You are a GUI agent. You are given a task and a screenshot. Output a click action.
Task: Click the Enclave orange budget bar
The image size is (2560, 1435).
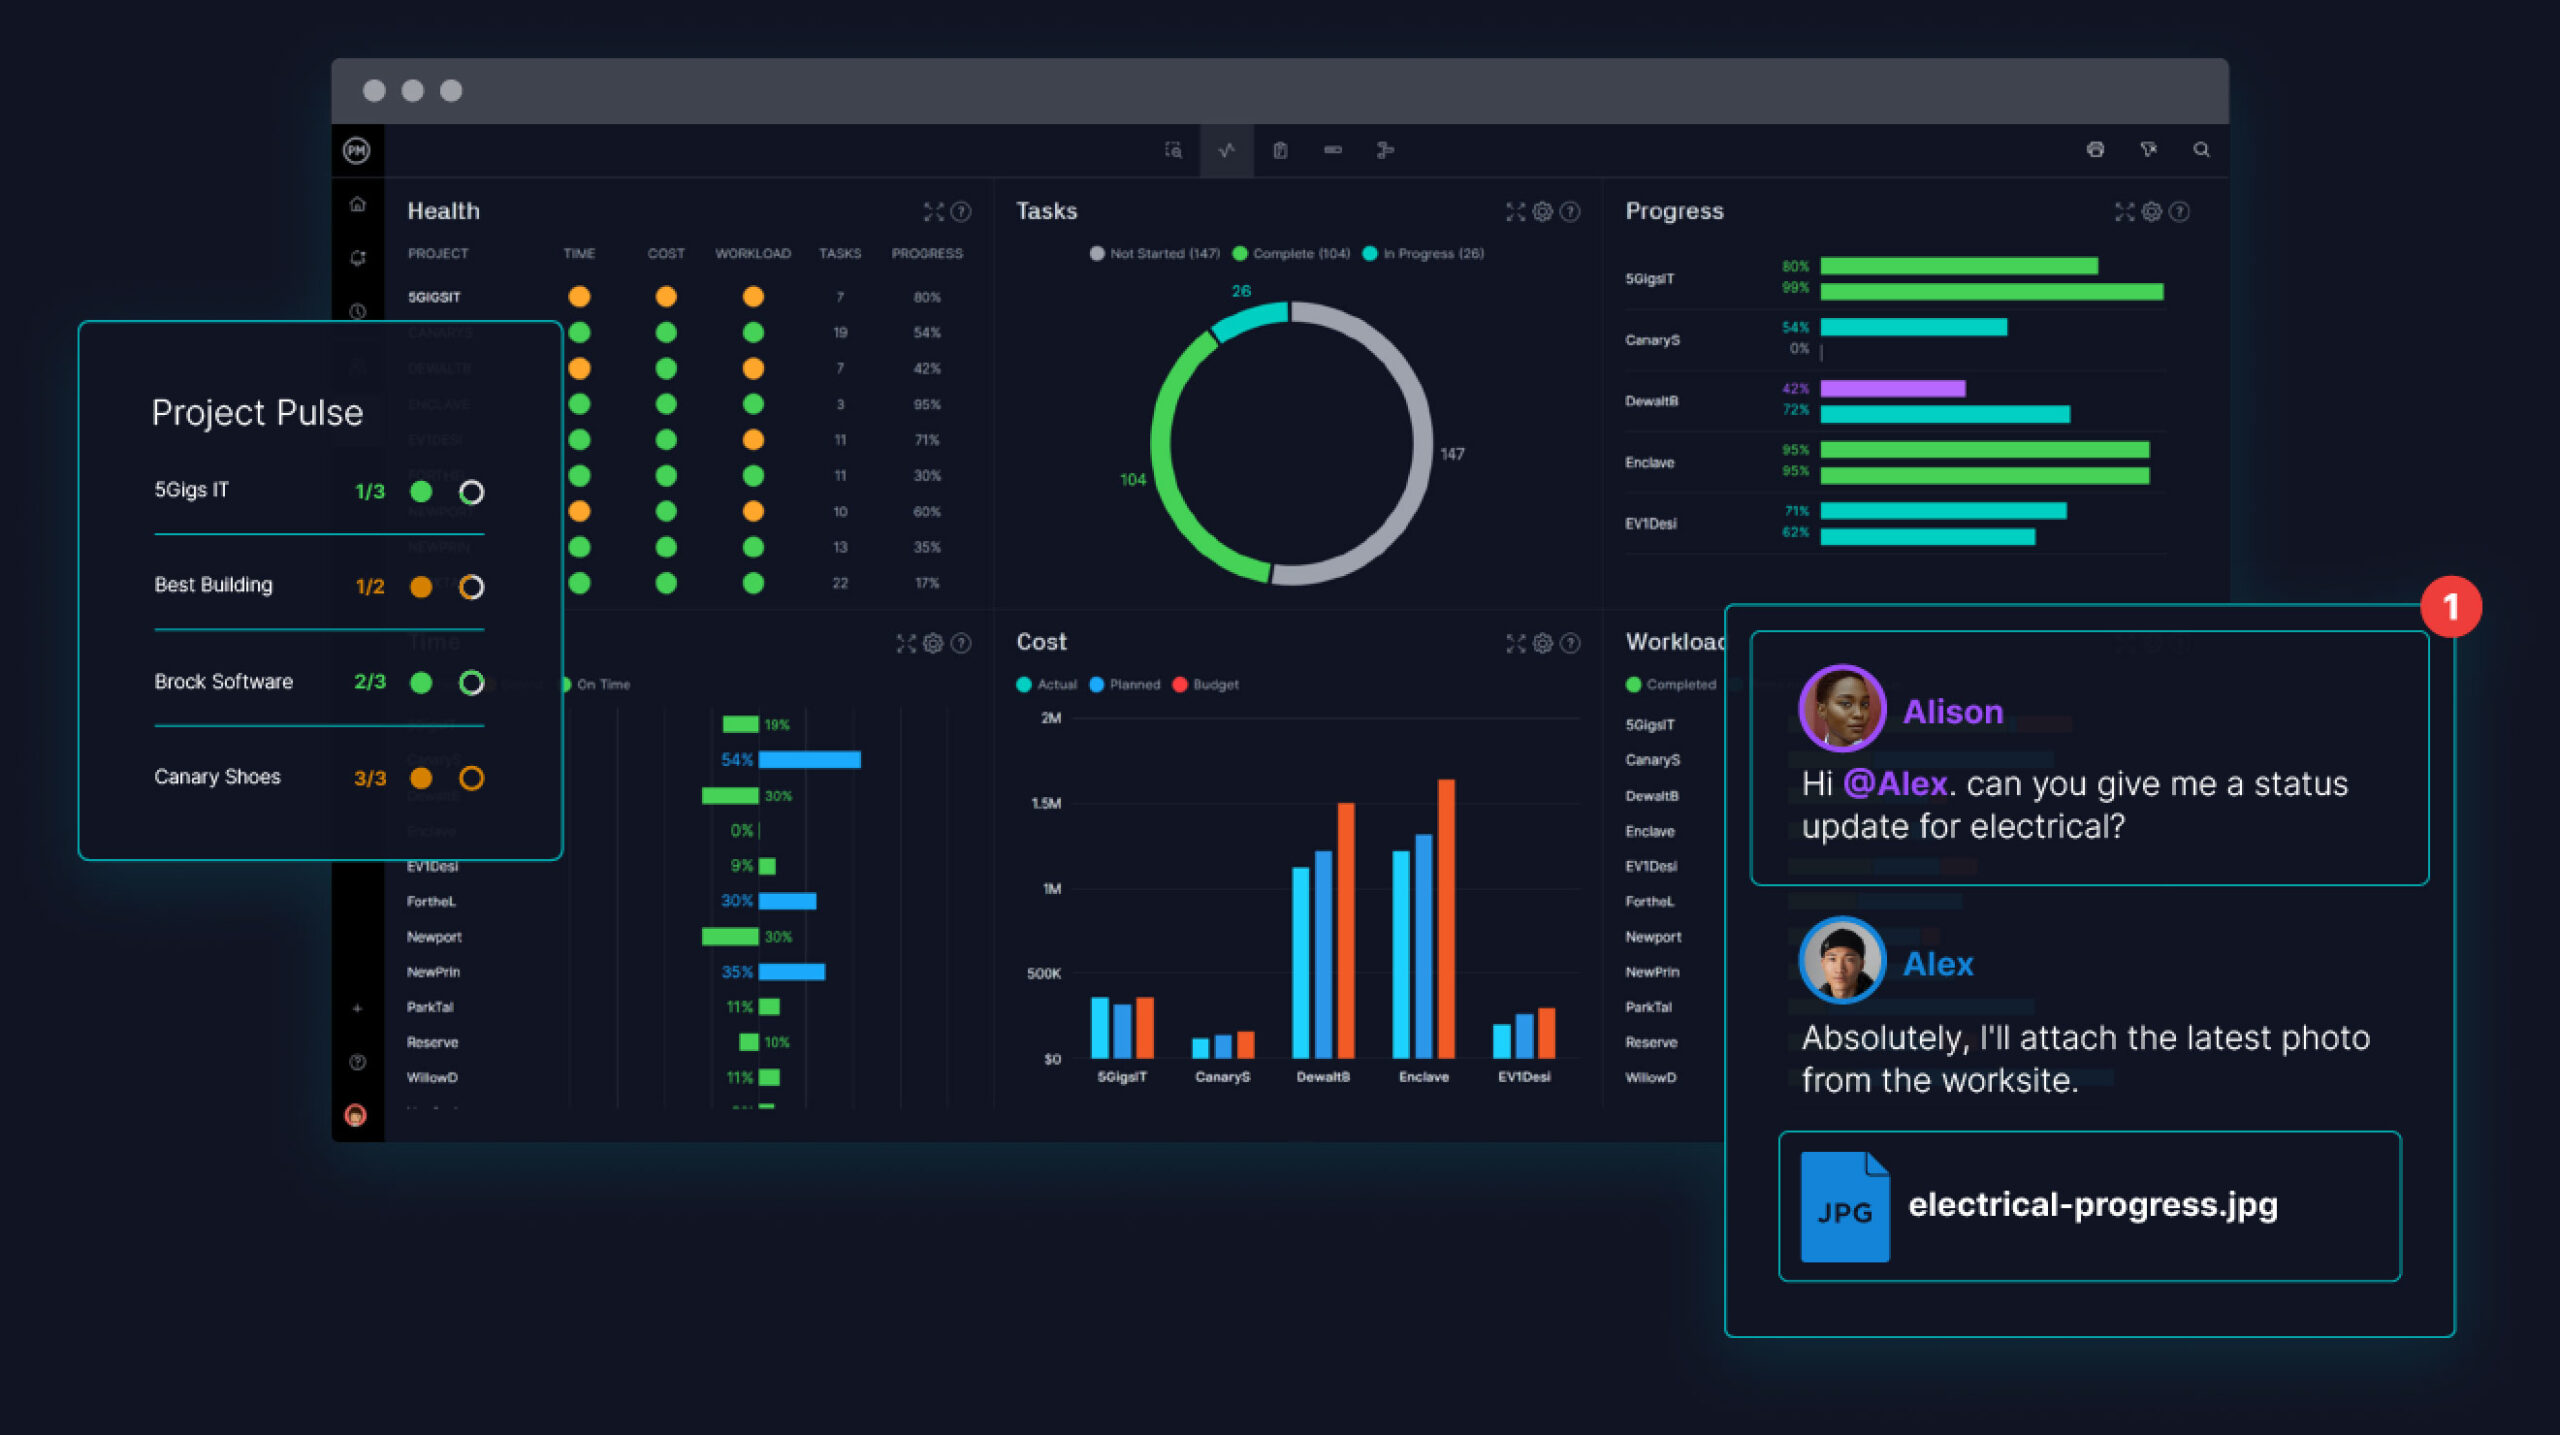[1446, 918]
